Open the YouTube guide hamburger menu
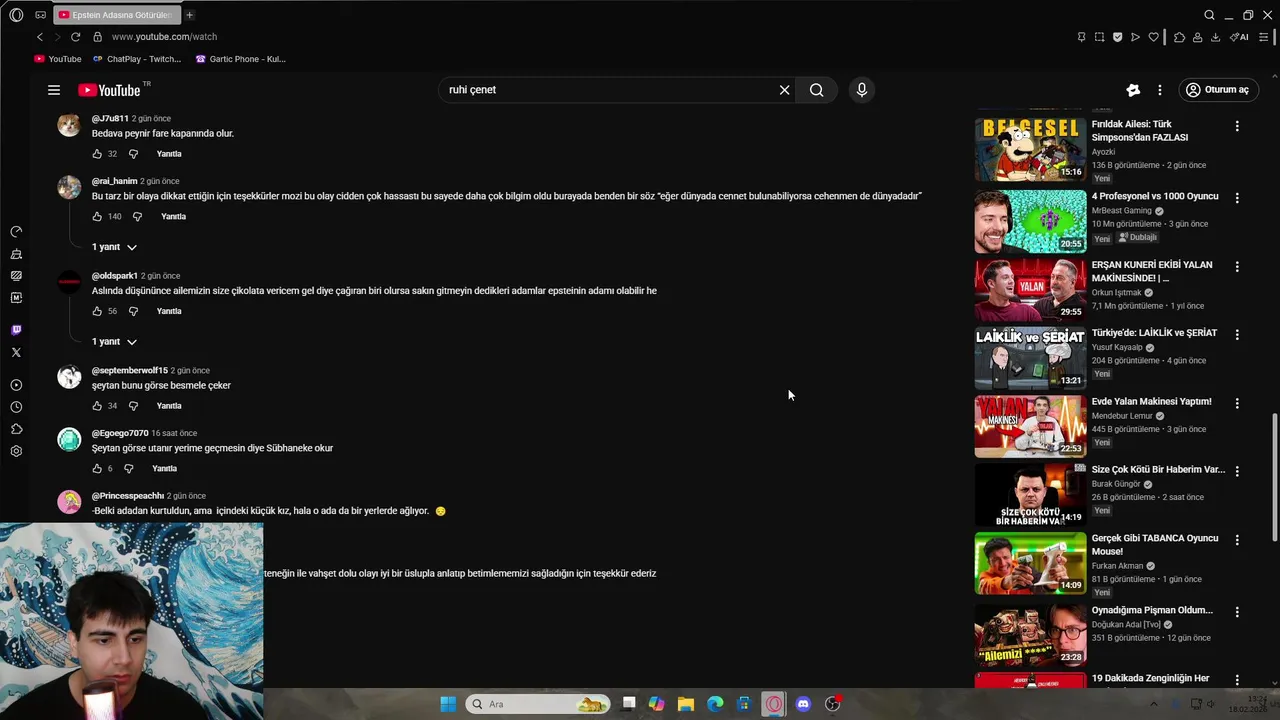This screenshot has width=1280, height=720. coord(54,90)
